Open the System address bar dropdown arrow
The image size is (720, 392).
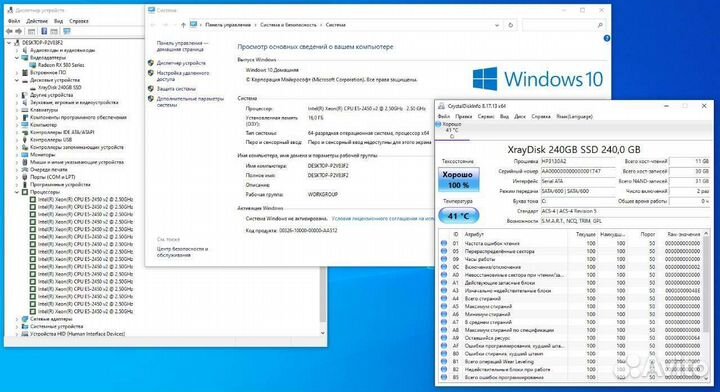497,25
